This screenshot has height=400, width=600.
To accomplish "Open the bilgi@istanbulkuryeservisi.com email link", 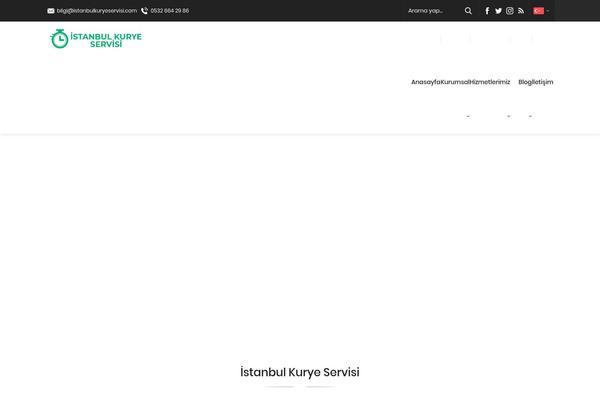I will tap(96, 11).
